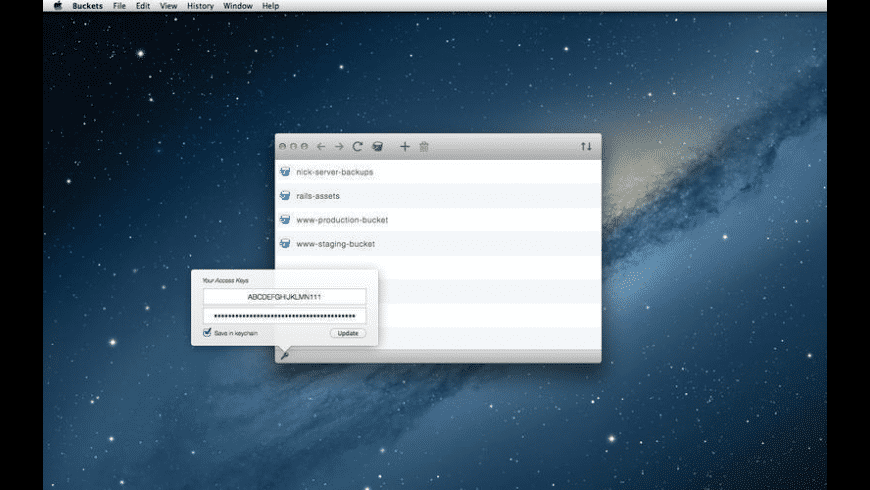Select rails-assets bucket name
The image size is (870, 490).
(x=318, y=196)
